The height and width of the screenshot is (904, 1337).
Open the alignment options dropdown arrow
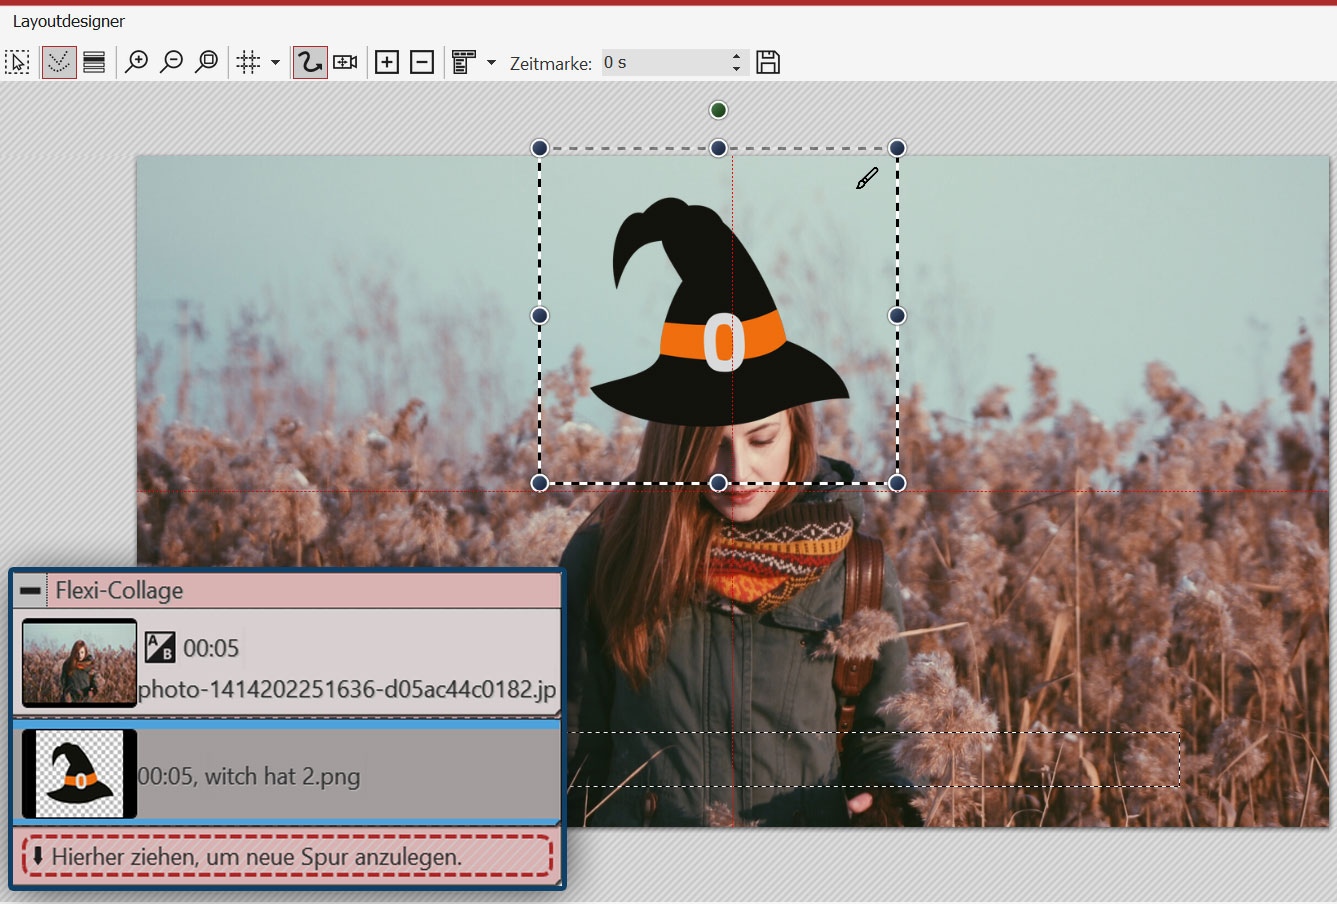point(491,63)
